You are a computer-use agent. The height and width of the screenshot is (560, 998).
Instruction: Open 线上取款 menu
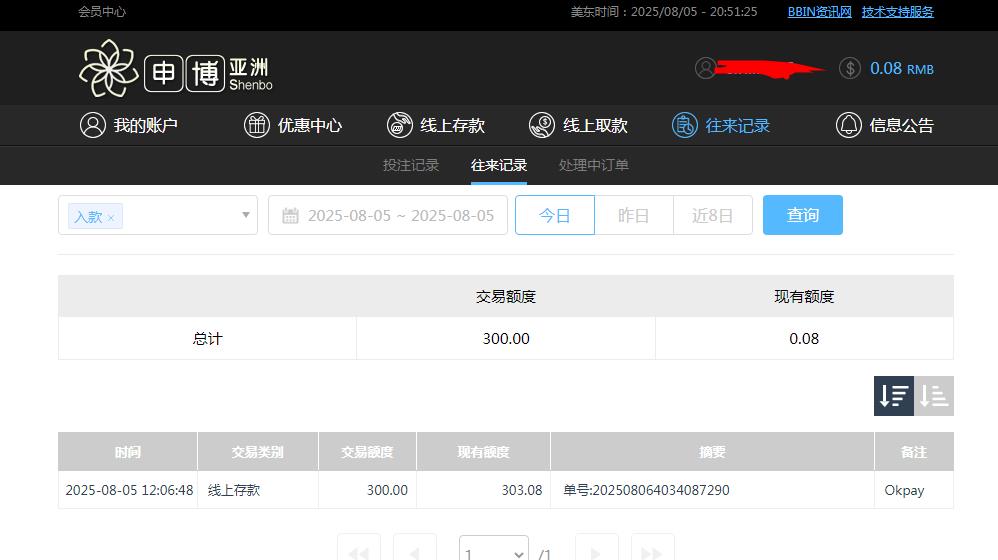(578, 125)
